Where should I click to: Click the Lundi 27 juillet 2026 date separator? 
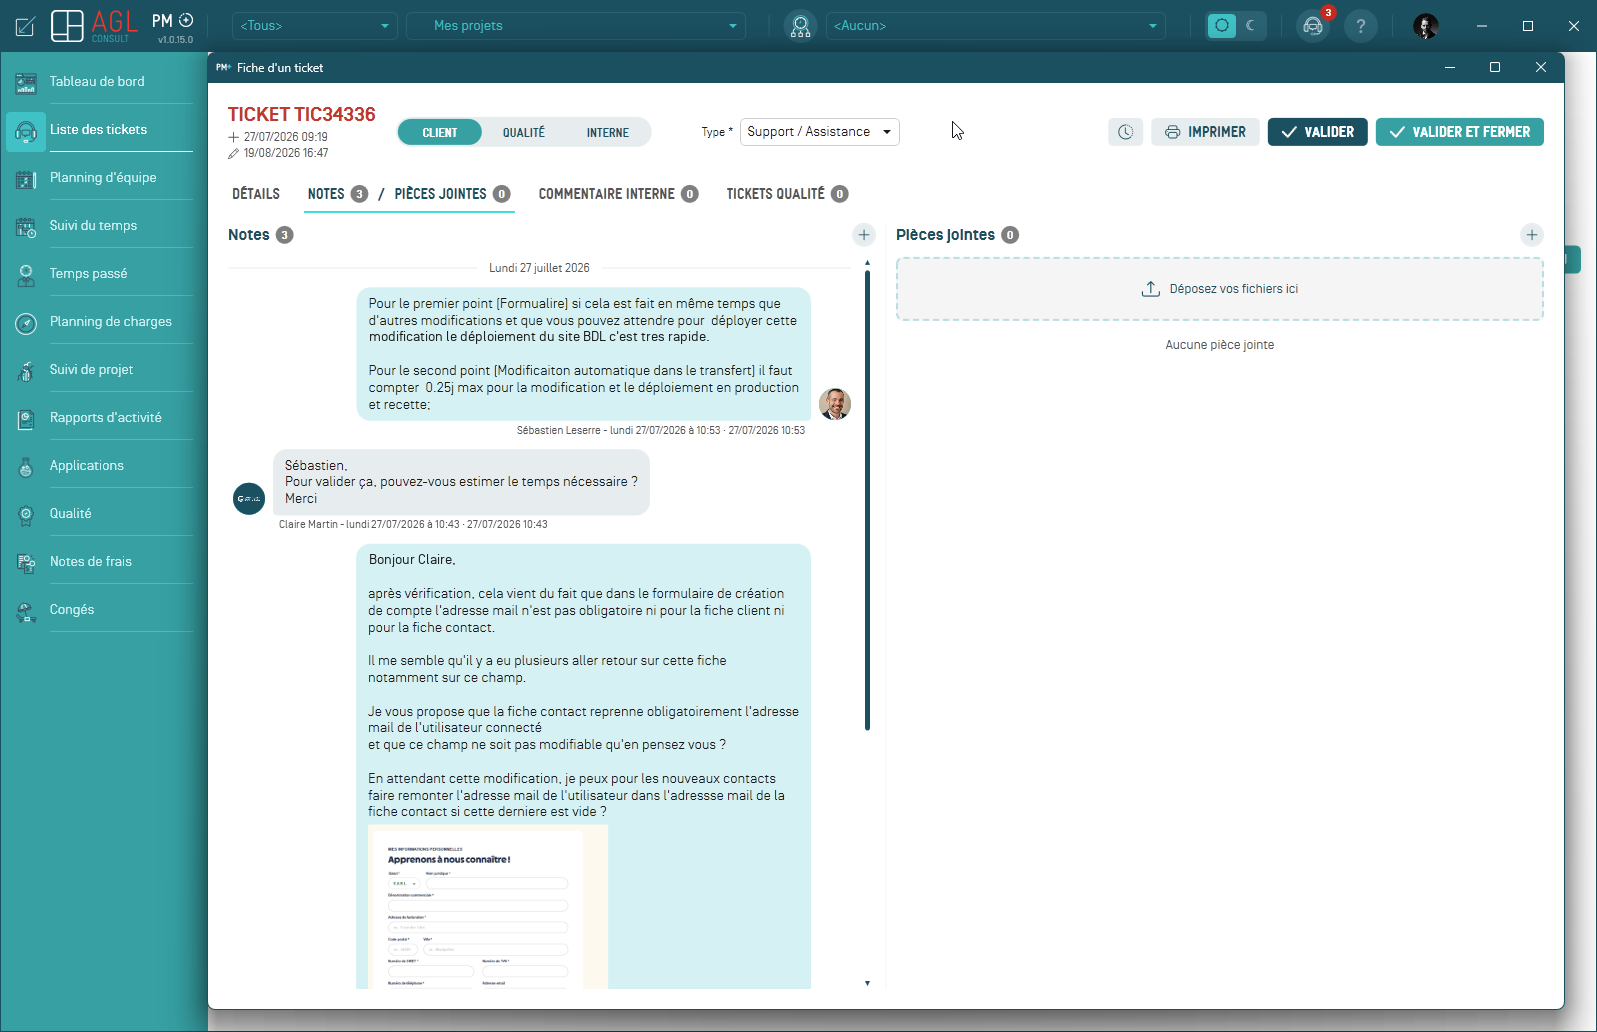539,268
